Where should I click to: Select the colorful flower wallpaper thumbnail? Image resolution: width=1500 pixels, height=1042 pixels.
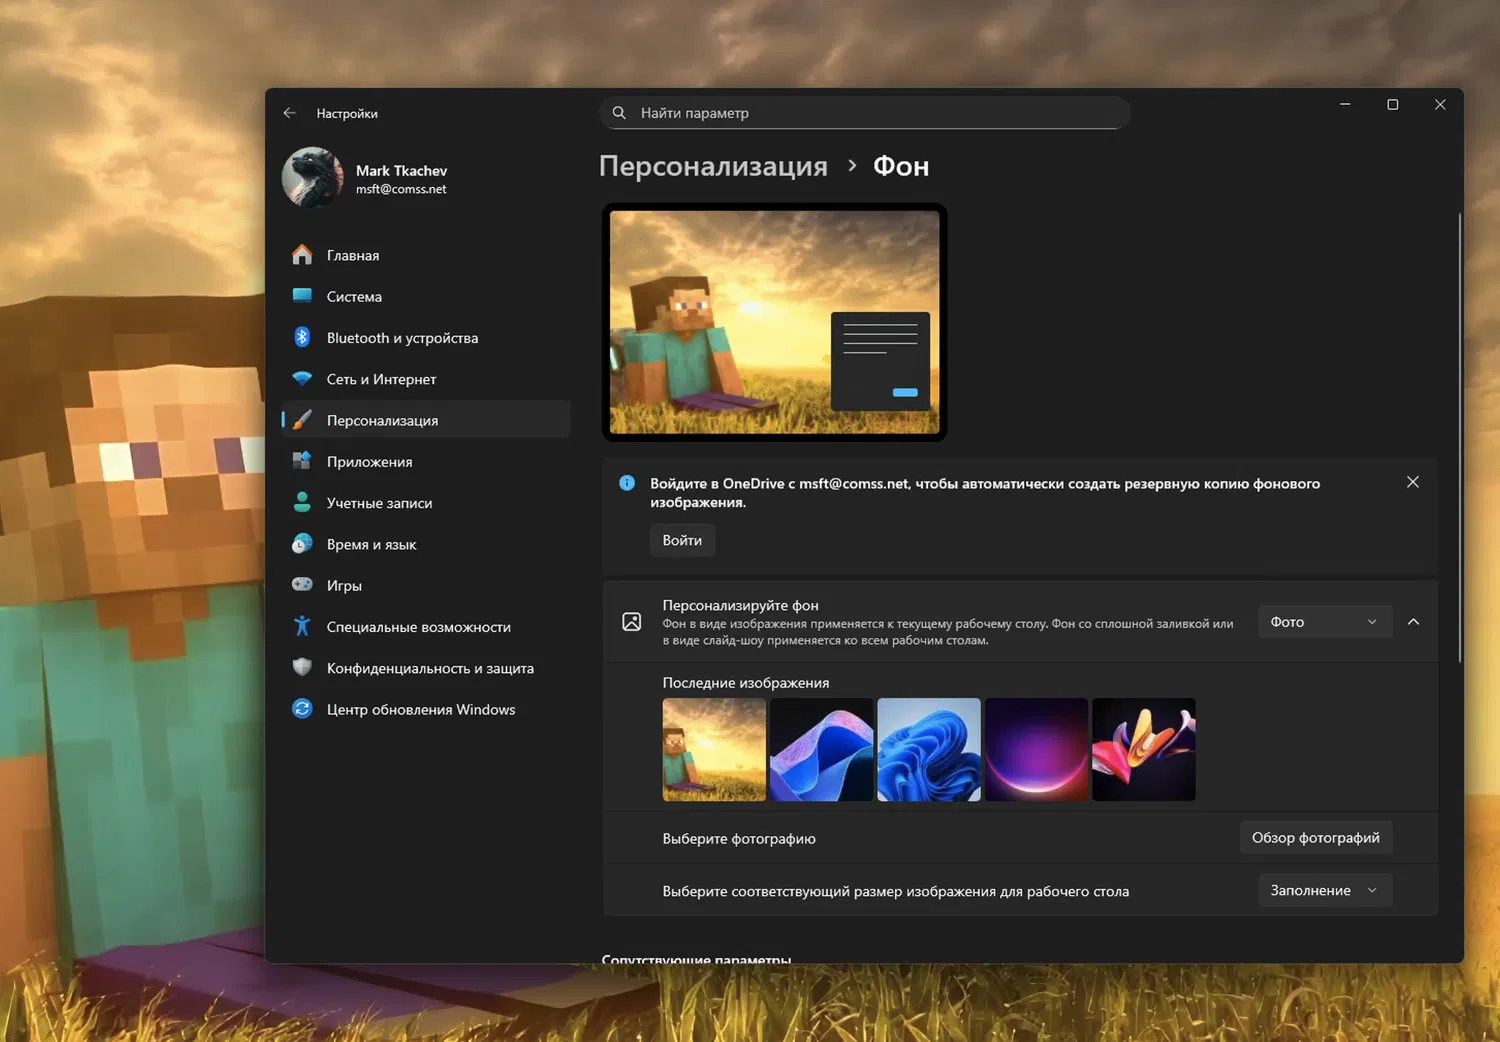pos(1144,750)
